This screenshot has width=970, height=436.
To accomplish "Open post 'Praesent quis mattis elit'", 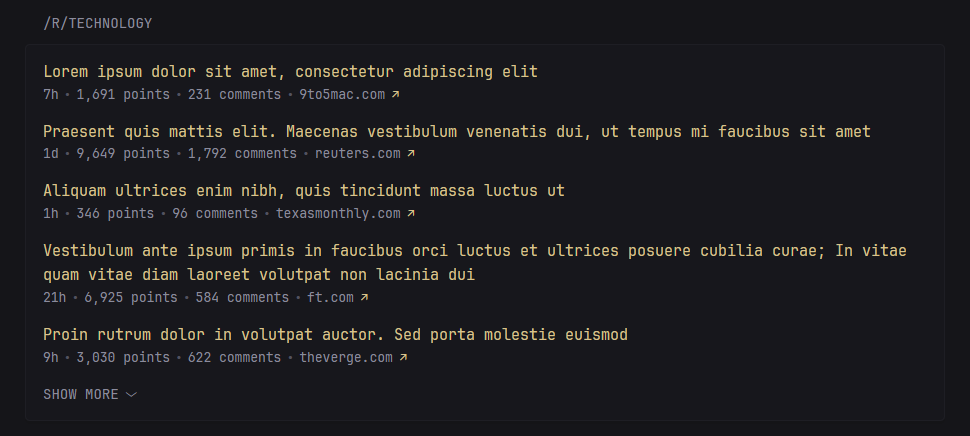I will tap(457, 132).
